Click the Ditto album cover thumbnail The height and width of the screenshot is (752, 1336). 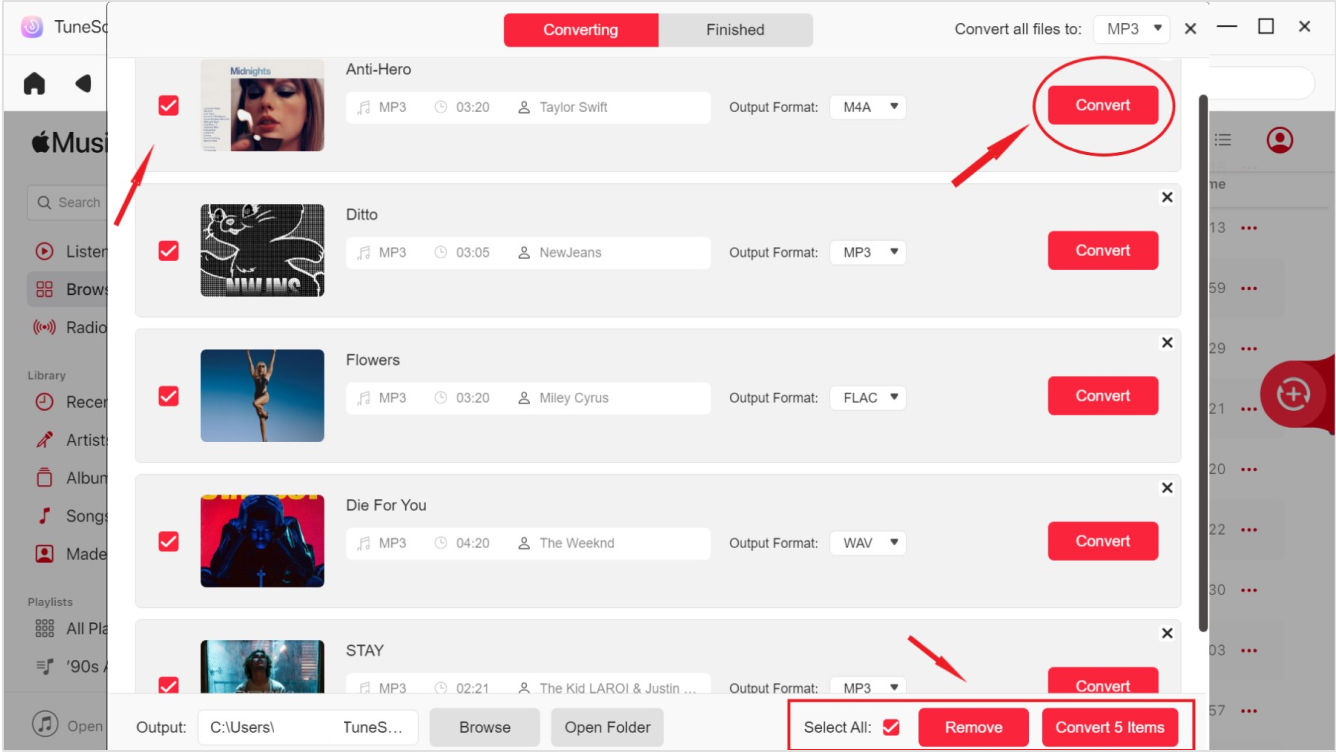262,250
